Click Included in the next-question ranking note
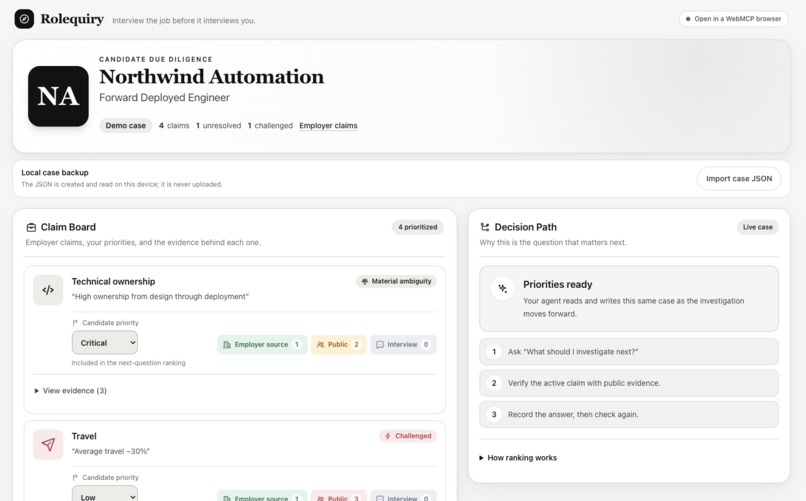This screenshot has width=806, height=501. [129, 363]
